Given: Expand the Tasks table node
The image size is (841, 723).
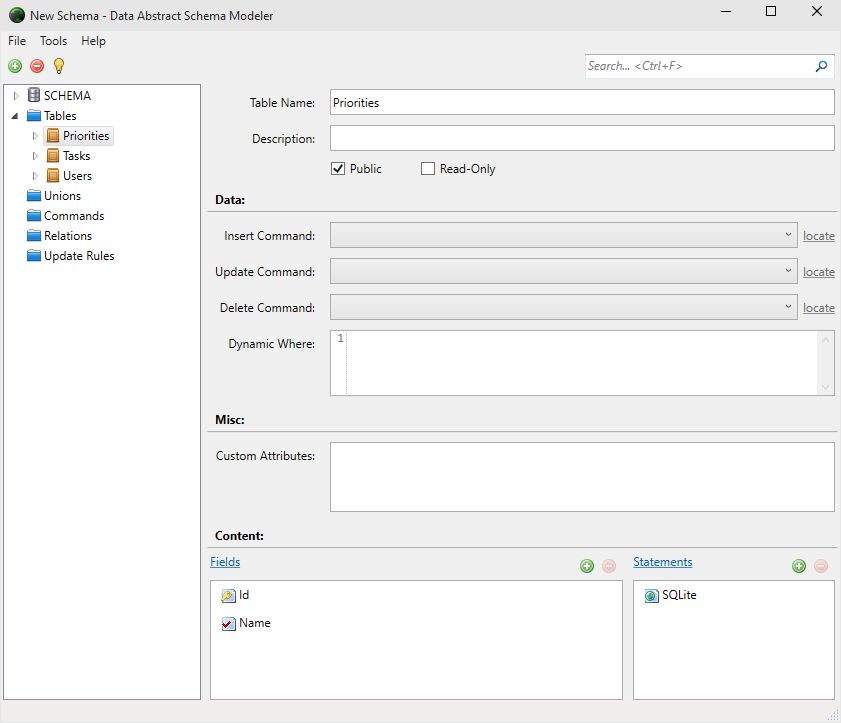Looking at the screenshot, I should [35, 156].
